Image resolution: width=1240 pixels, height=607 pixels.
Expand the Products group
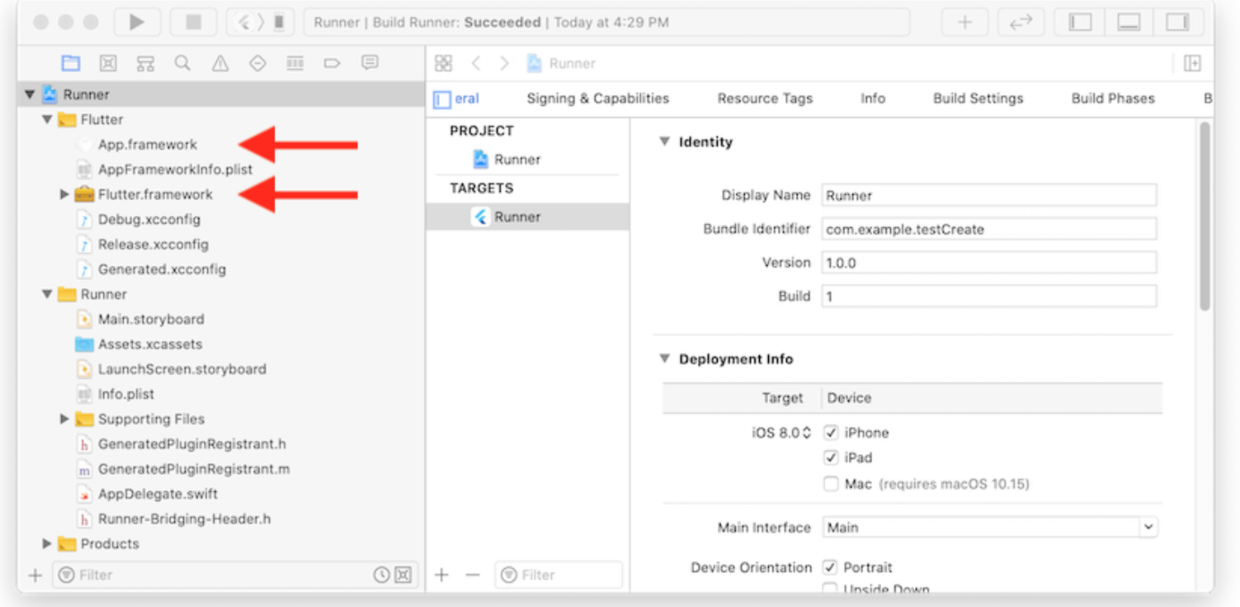[46, 543]
